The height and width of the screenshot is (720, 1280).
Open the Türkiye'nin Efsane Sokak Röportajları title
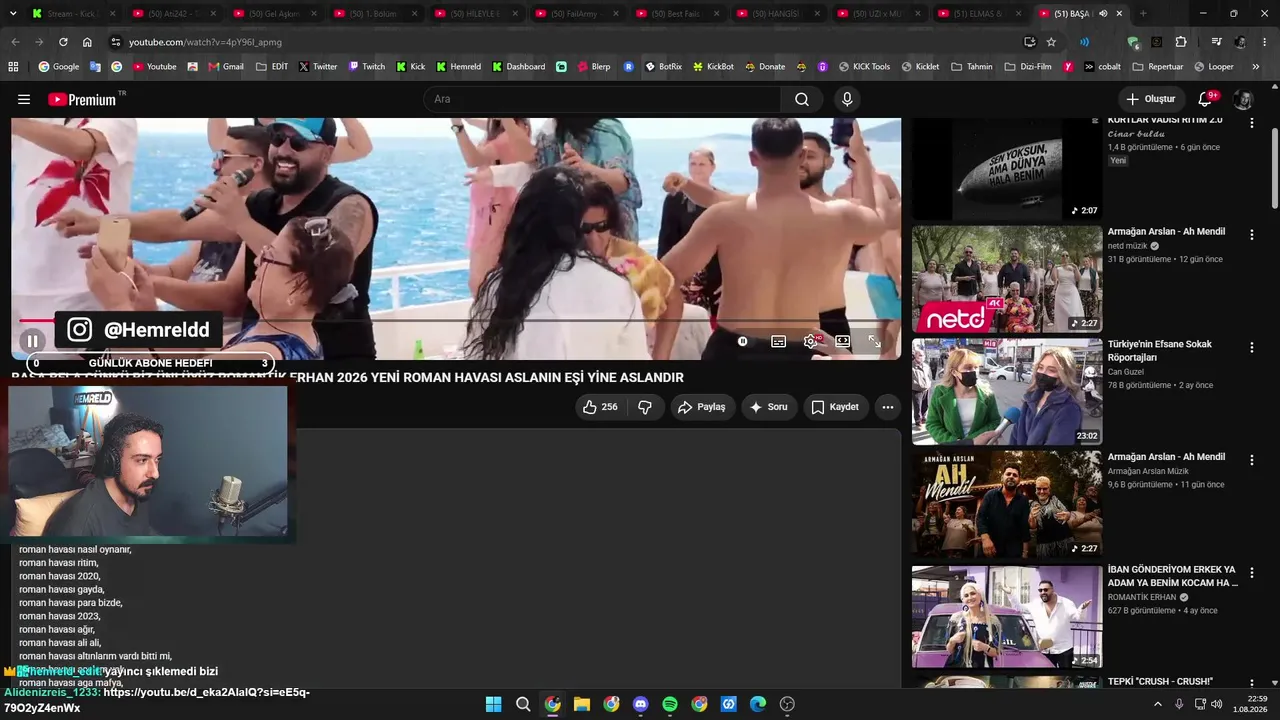pos(1160,351)
